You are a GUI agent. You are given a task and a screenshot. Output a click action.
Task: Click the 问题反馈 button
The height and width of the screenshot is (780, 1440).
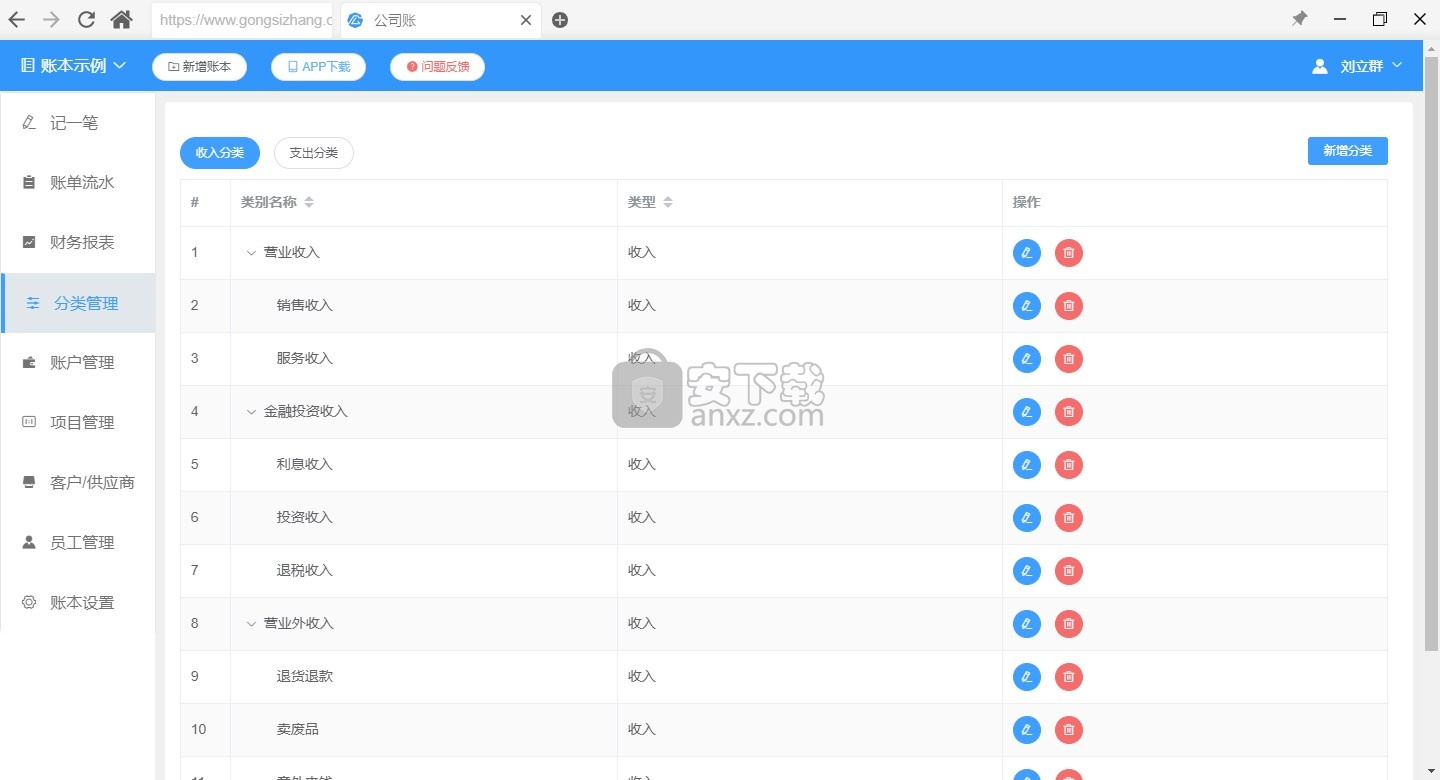coord(437,67)
